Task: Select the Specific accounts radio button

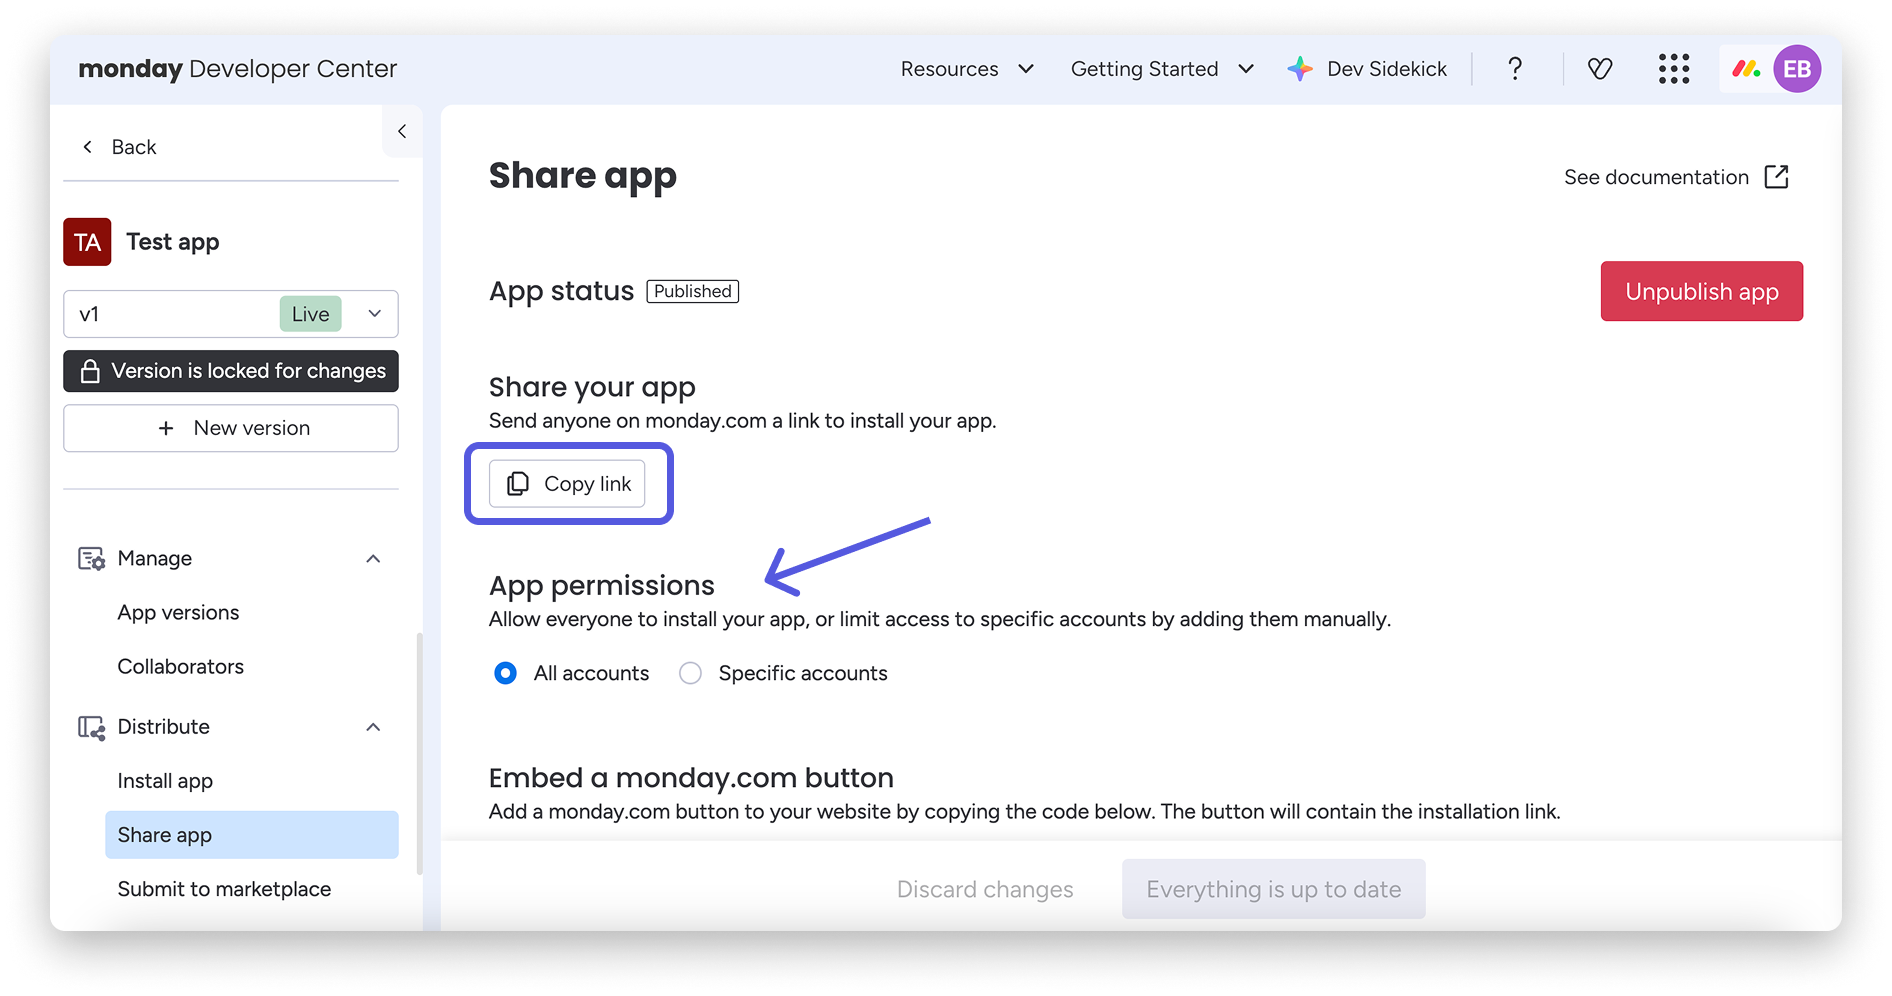Action: pyautogui.click(x=690, y=673)
